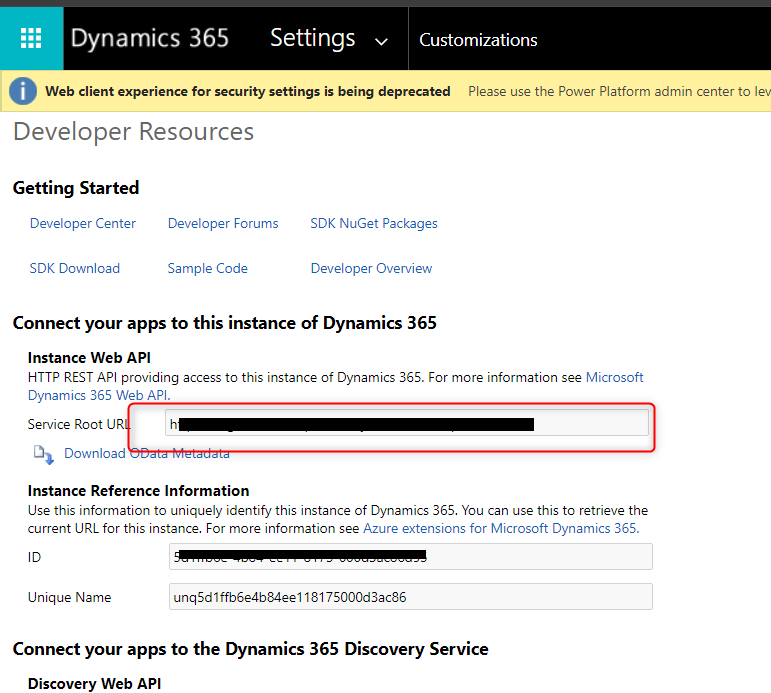Open Azure extensions for Microsoft Dynamics 365
This screenshot has height=693, width=771.
tap(500, 528)
